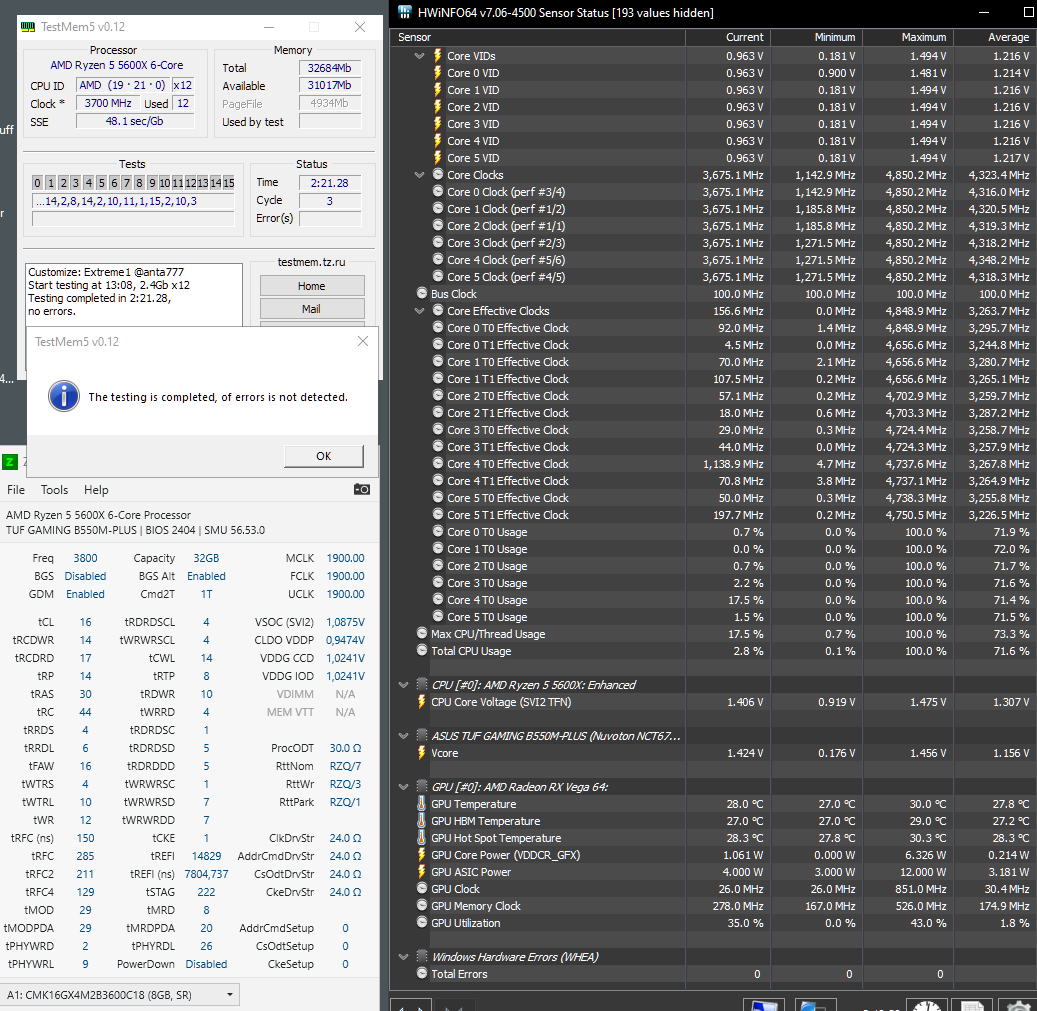
Task: Click the green ZenTimings Z icon
Action: (x=9, y=462)
